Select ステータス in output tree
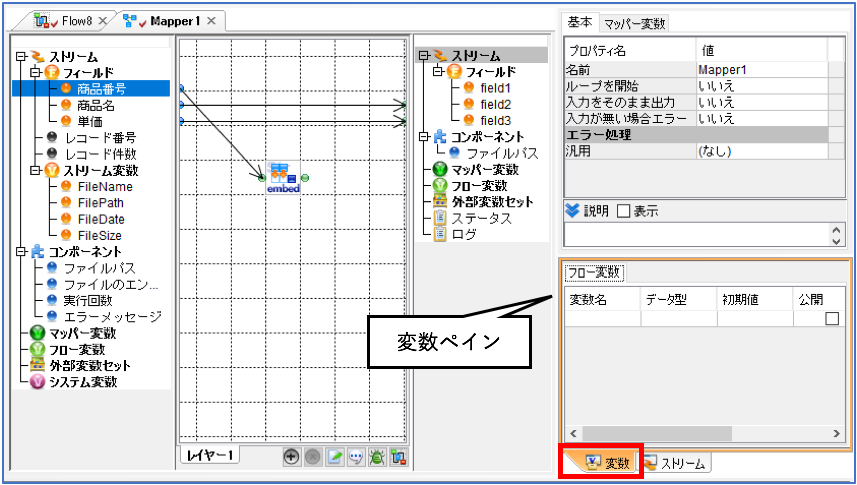This screenshot has width=857, height=485. [x=482, y=218]
